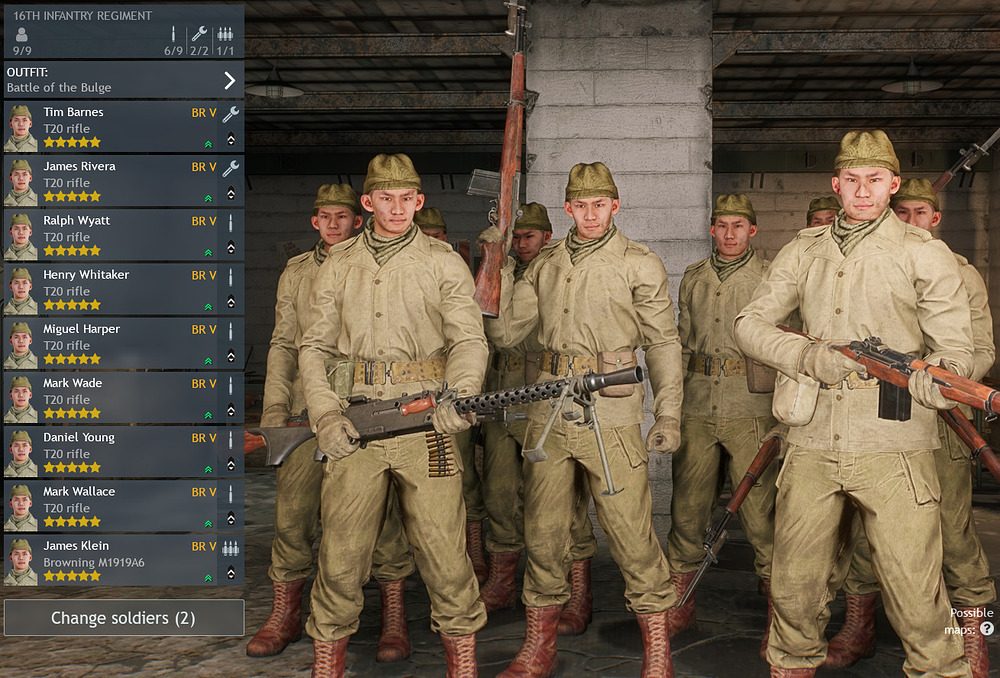Click Daniel Young's rank chevron badge

[231, 464]
